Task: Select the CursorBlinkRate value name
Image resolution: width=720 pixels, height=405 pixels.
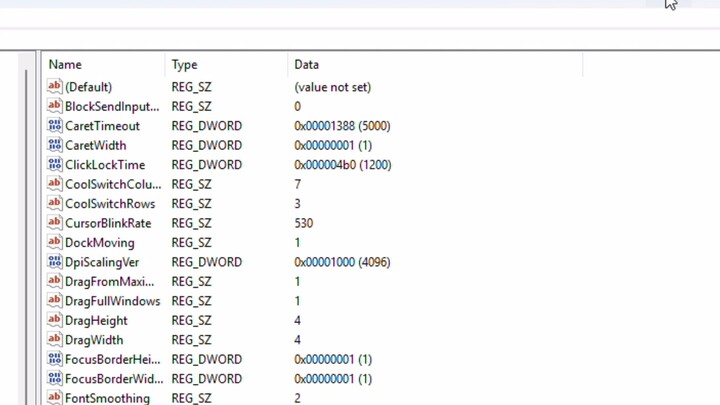Action: (108, 223)
